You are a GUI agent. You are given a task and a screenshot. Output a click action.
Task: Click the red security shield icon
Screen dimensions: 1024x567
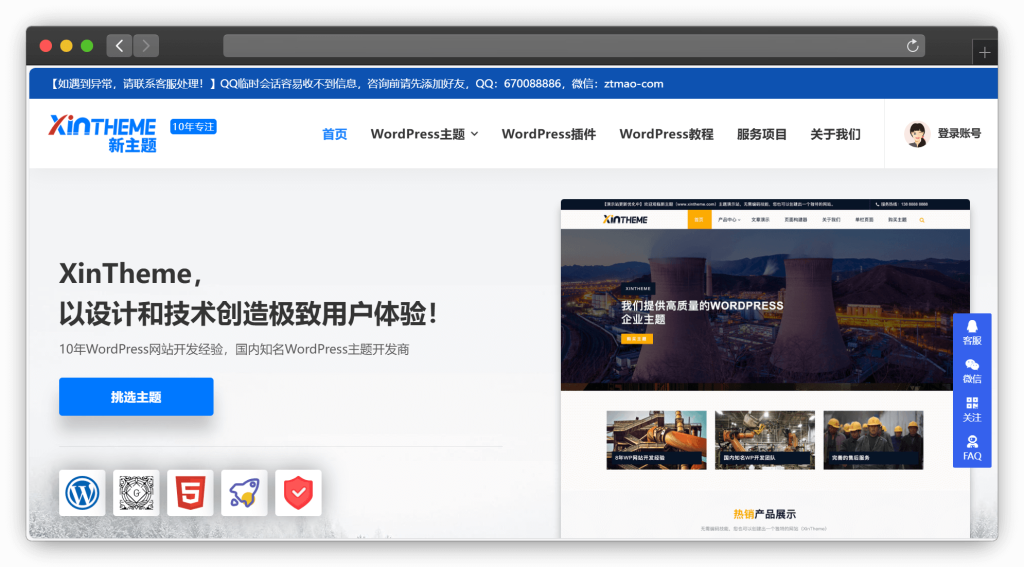click(x=298, y=493)
